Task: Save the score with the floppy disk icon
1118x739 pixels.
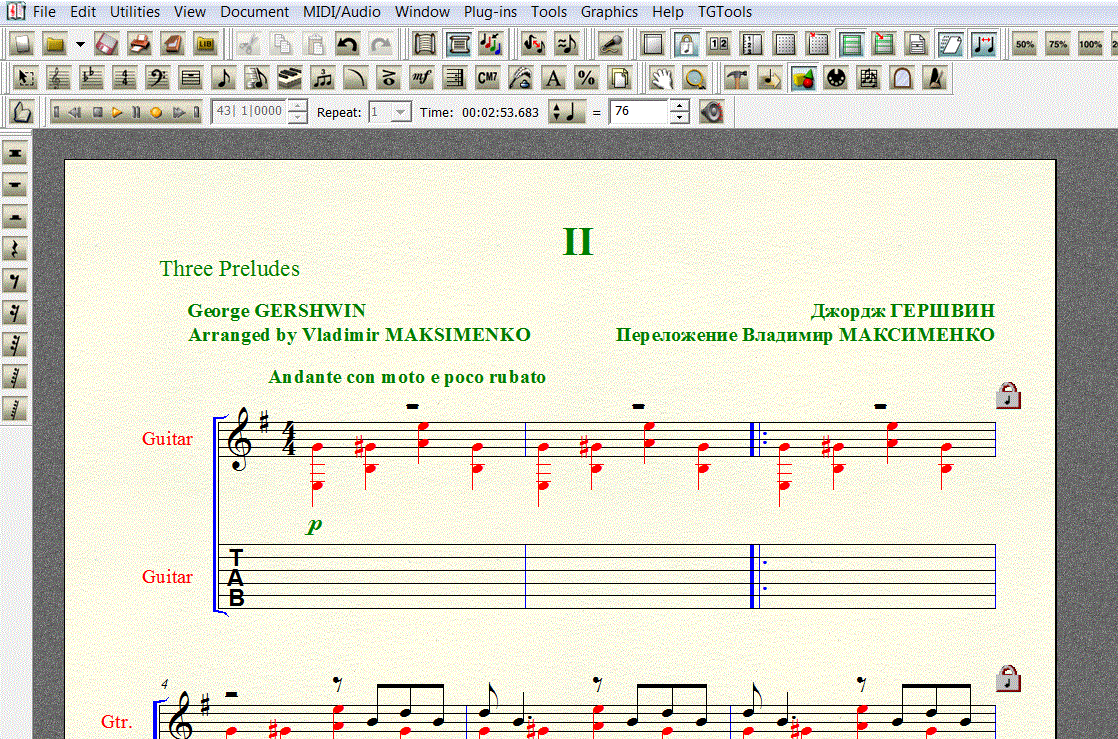Action: [x=106, y=44]
